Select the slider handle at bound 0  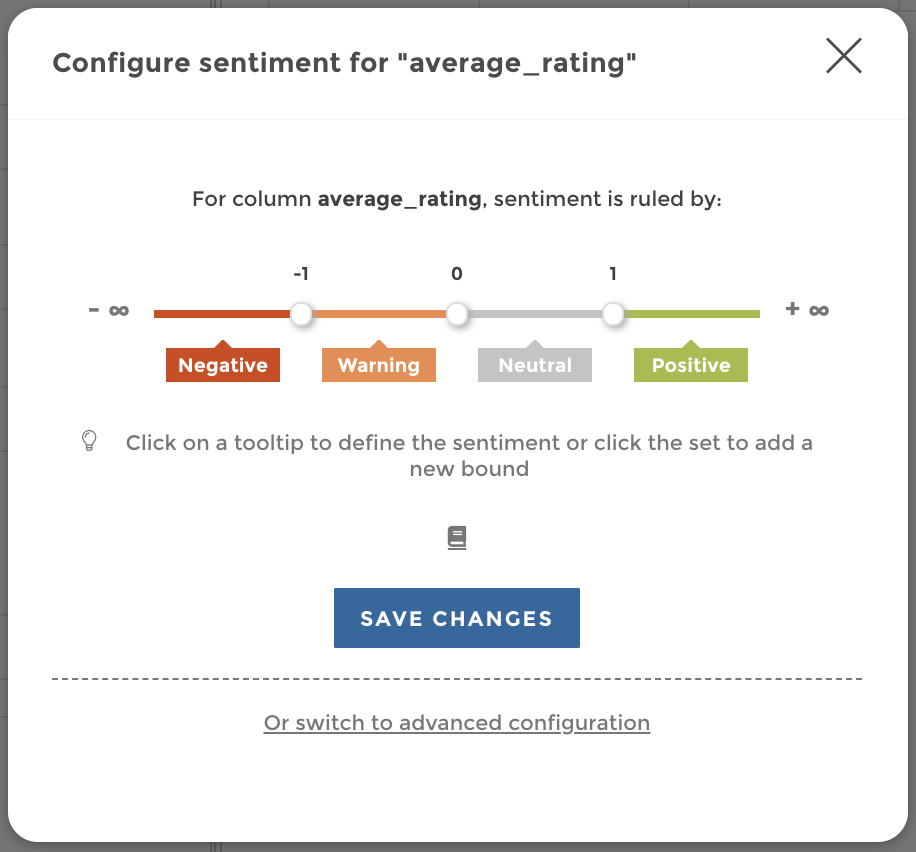pyautogui.click(x=457, y=315)
